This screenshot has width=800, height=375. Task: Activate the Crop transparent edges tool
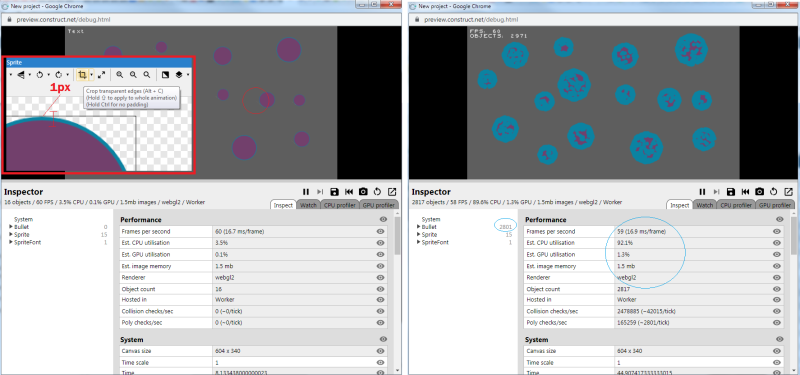[82, 74]
